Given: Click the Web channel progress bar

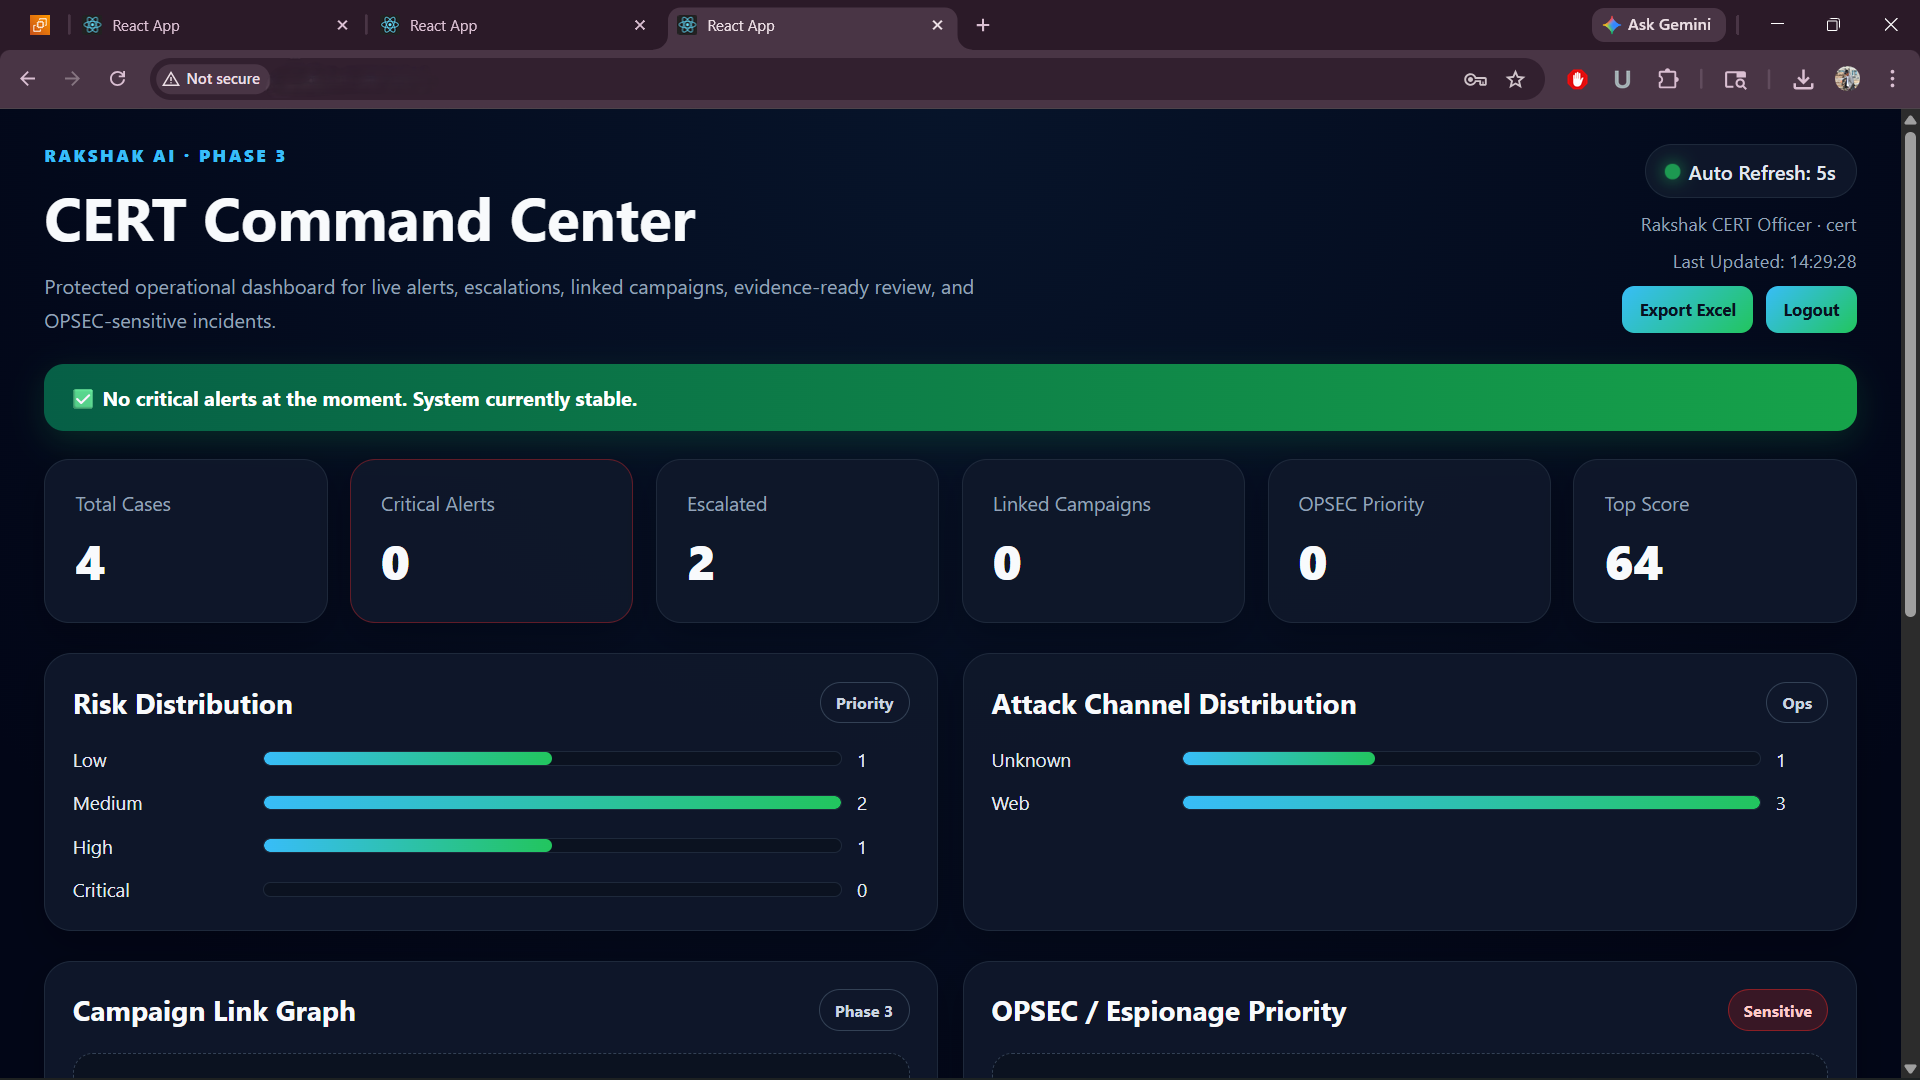Looking at the screenshot, I should tap(1471, 802).
